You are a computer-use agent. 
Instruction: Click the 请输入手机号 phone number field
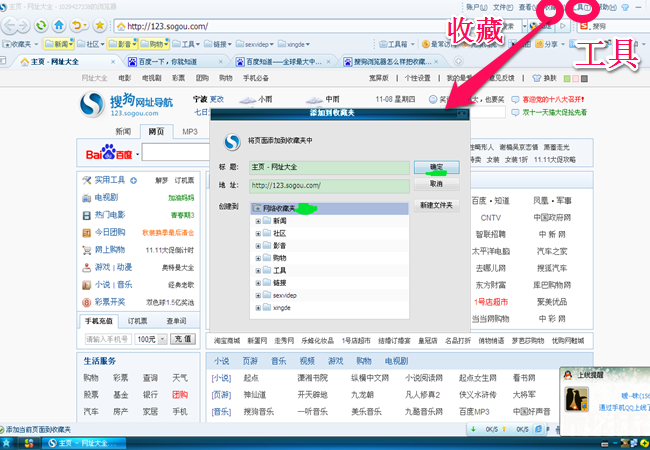(x=108, y=339)
